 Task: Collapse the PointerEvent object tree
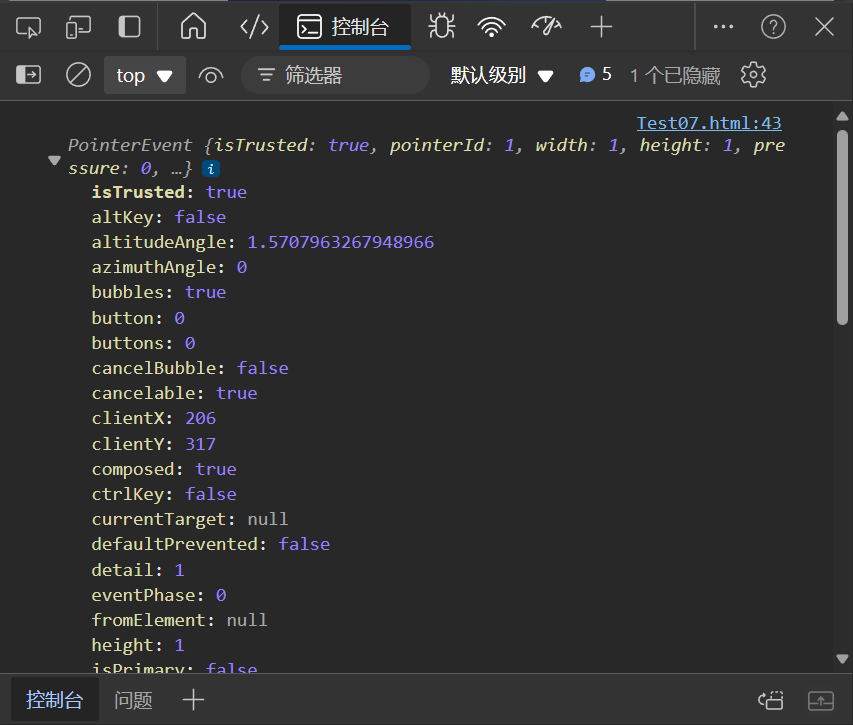55,161
